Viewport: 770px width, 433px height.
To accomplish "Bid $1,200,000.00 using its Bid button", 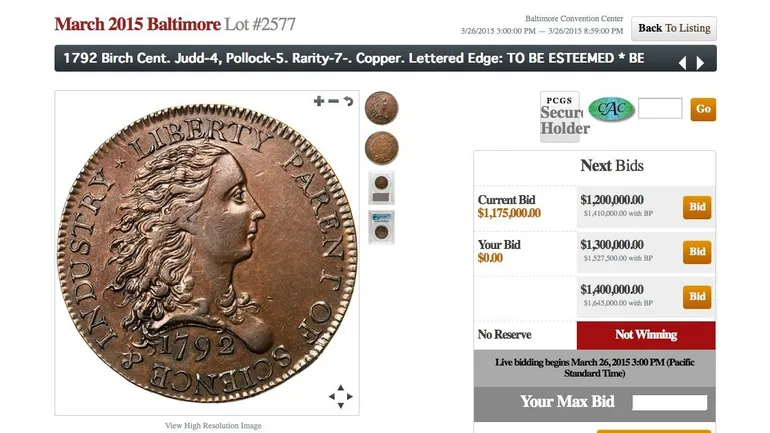I will (x=697, y=207).
